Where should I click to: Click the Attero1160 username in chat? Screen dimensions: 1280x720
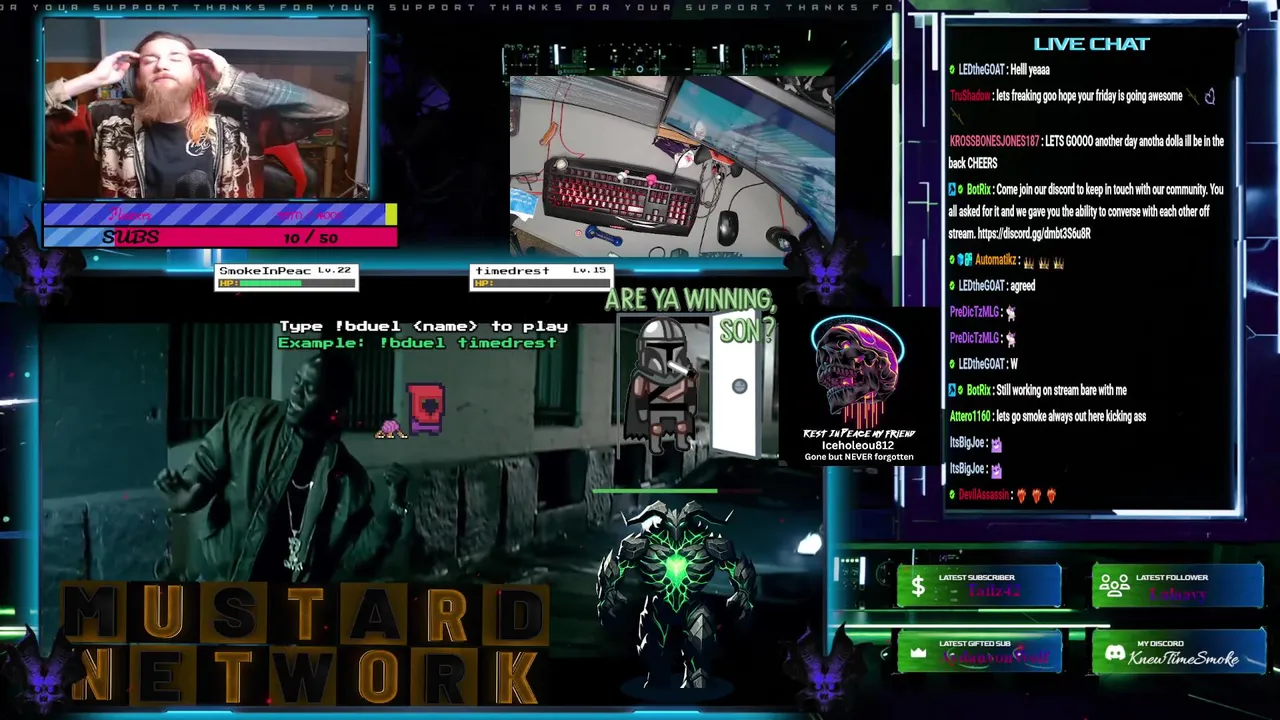point(971,416)
